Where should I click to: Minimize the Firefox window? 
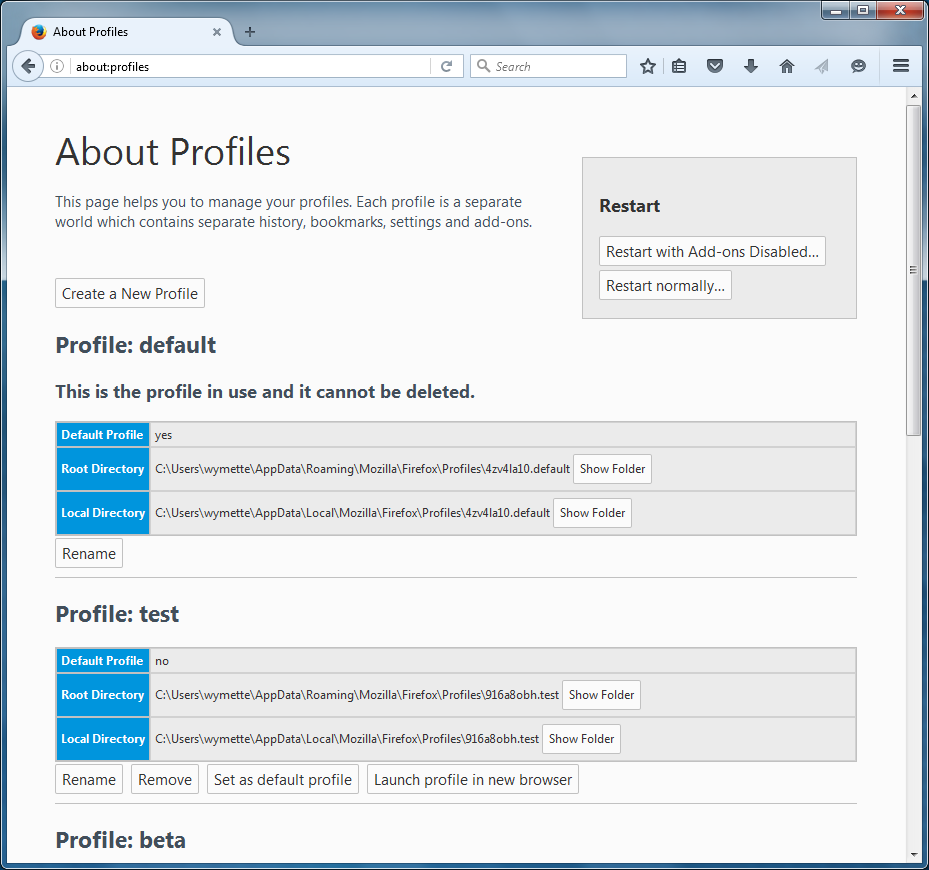(836, 10)
